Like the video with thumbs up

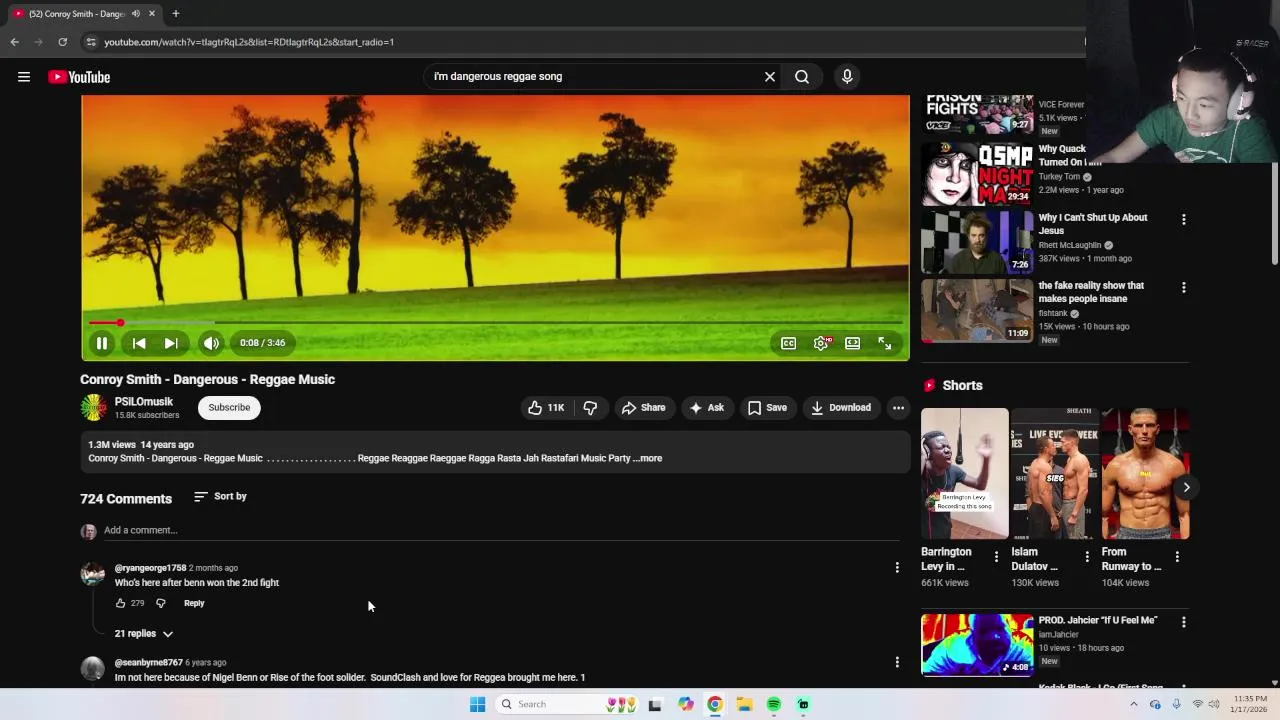point(546,407)
